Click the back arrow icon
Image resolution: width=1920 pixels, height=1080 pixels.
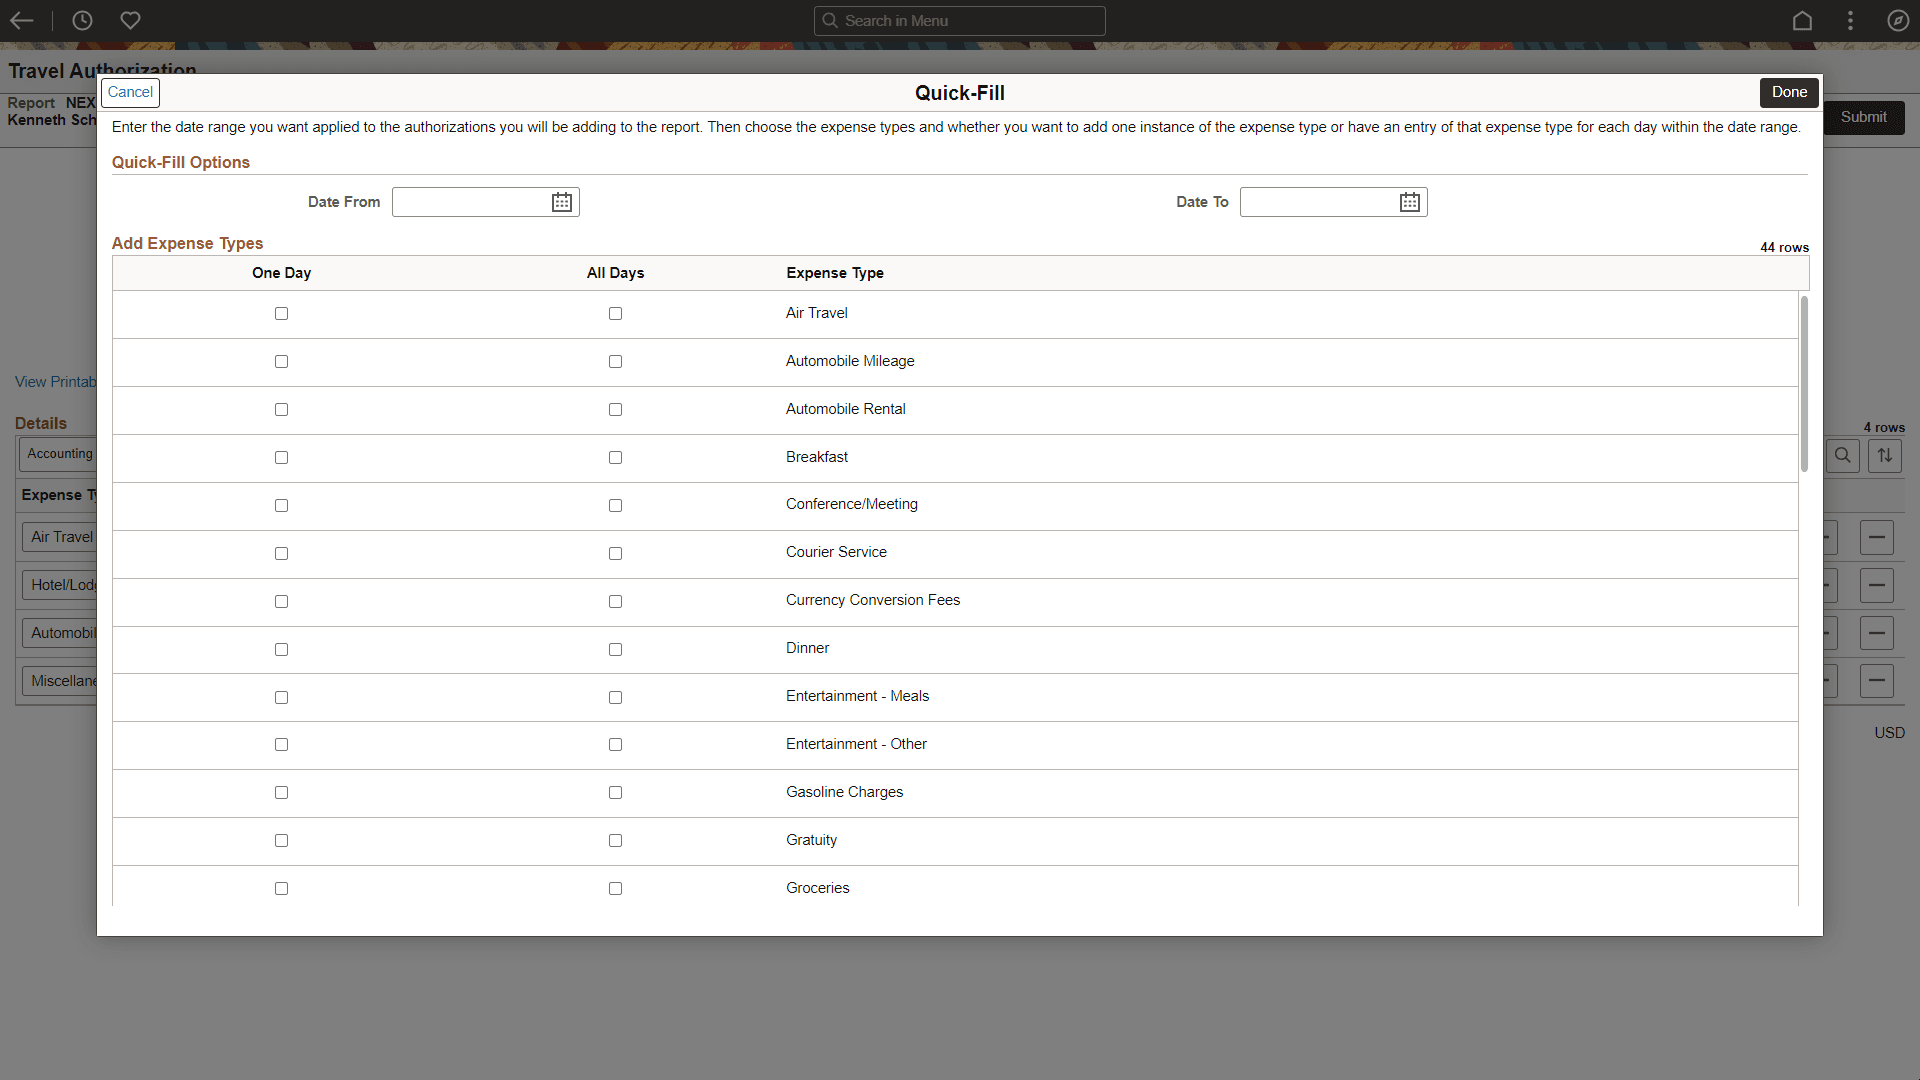(22, 20)
